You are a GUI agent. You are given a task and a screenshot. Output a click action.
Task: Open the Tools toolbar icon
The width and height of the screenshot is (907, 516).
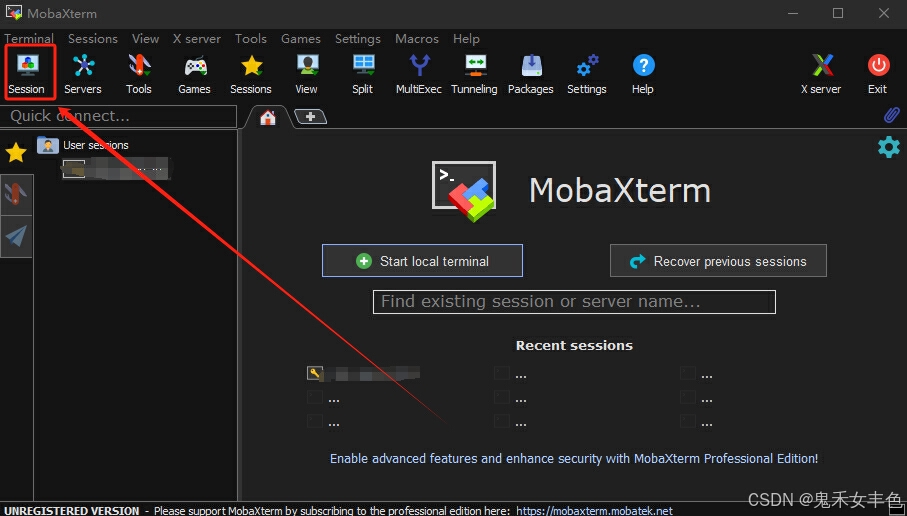[139, 74]
